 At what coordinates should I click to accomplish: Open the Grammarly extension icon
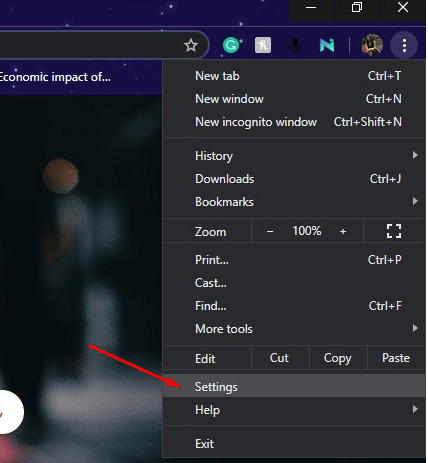232,45
